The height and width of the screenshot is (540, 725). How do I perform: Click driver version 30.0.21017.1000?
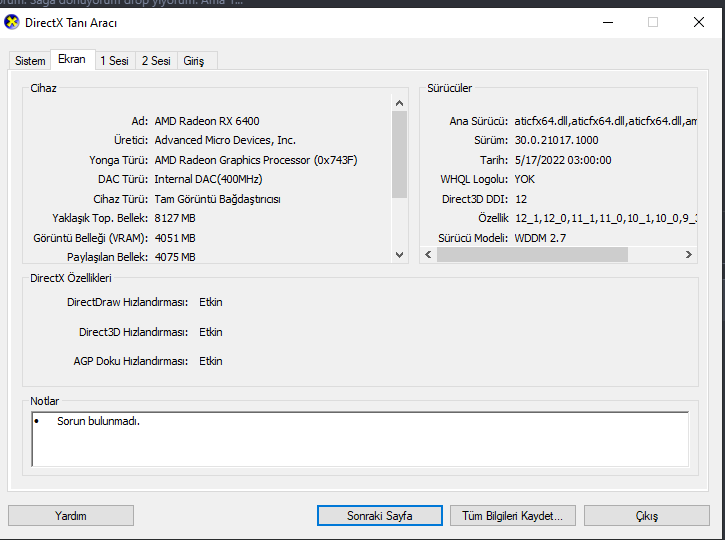click(x=556, y=140)
